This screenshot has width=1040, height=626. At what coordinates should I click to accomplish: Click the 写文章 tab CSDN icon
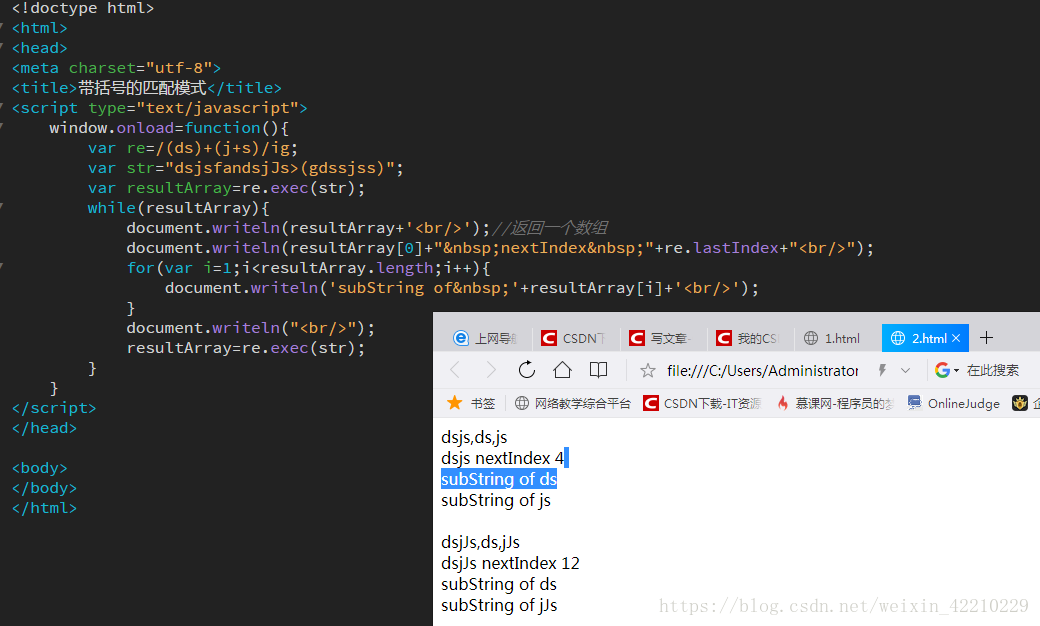click(x=637, y=338)
